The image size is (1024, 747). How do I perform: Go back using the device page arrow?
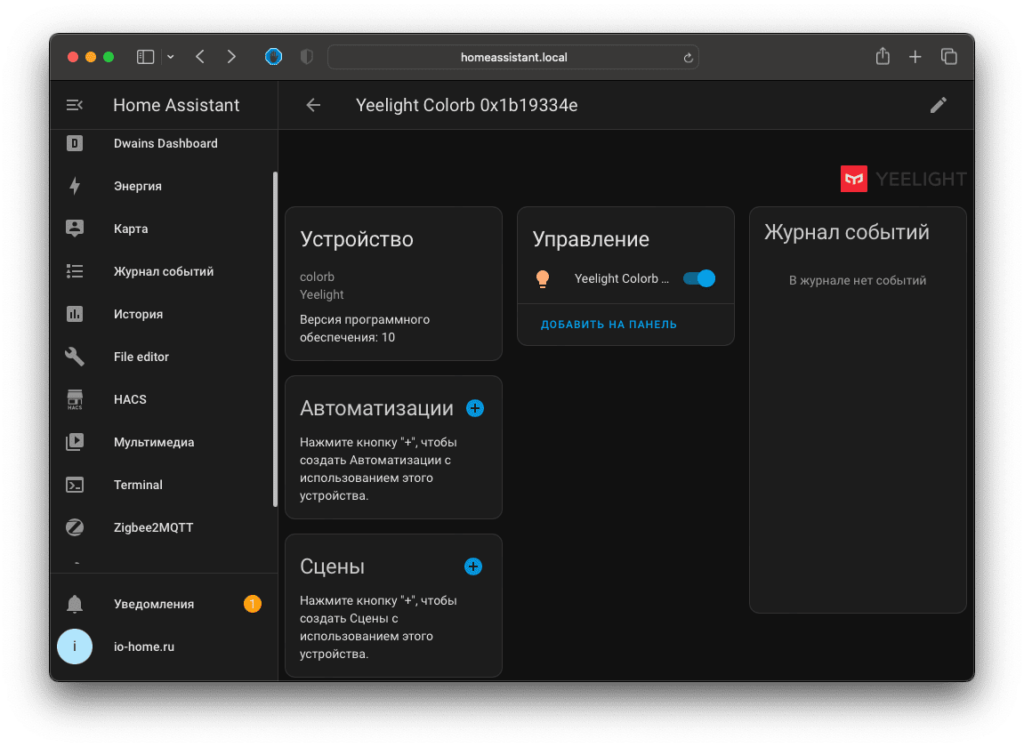click(x=313, y=105)
